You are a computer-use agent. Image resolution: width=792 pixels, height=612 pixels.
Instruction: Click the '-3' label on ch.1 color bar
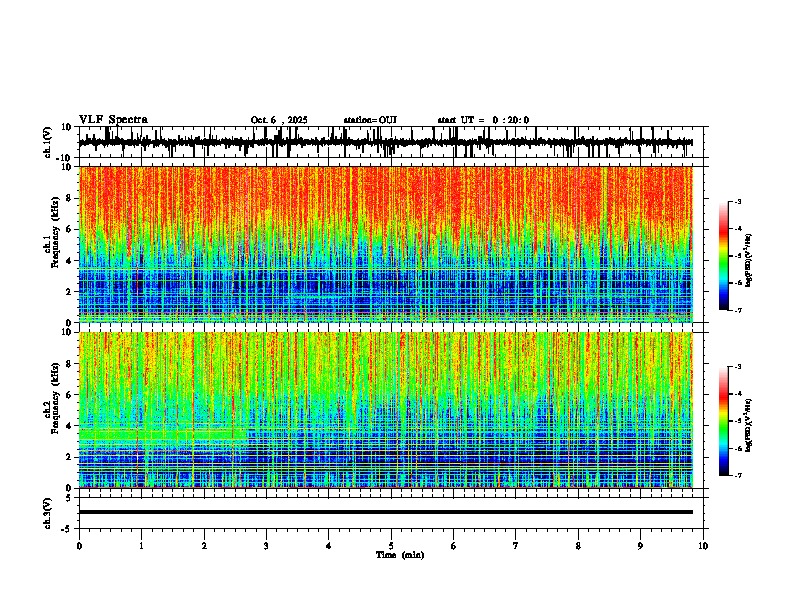point(738,201)
